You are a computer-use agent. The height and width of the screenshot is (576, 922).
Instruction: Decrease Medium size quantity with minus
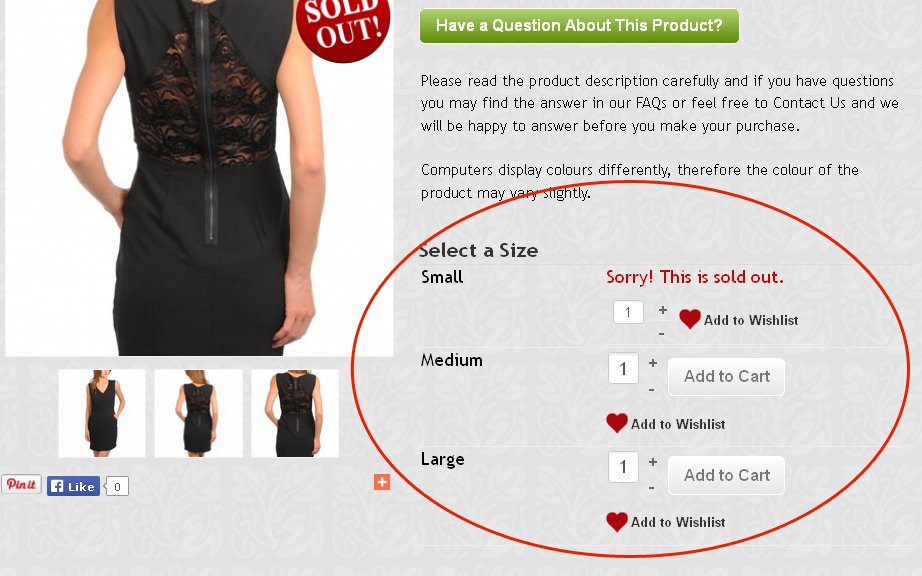(x=652, y=389)
